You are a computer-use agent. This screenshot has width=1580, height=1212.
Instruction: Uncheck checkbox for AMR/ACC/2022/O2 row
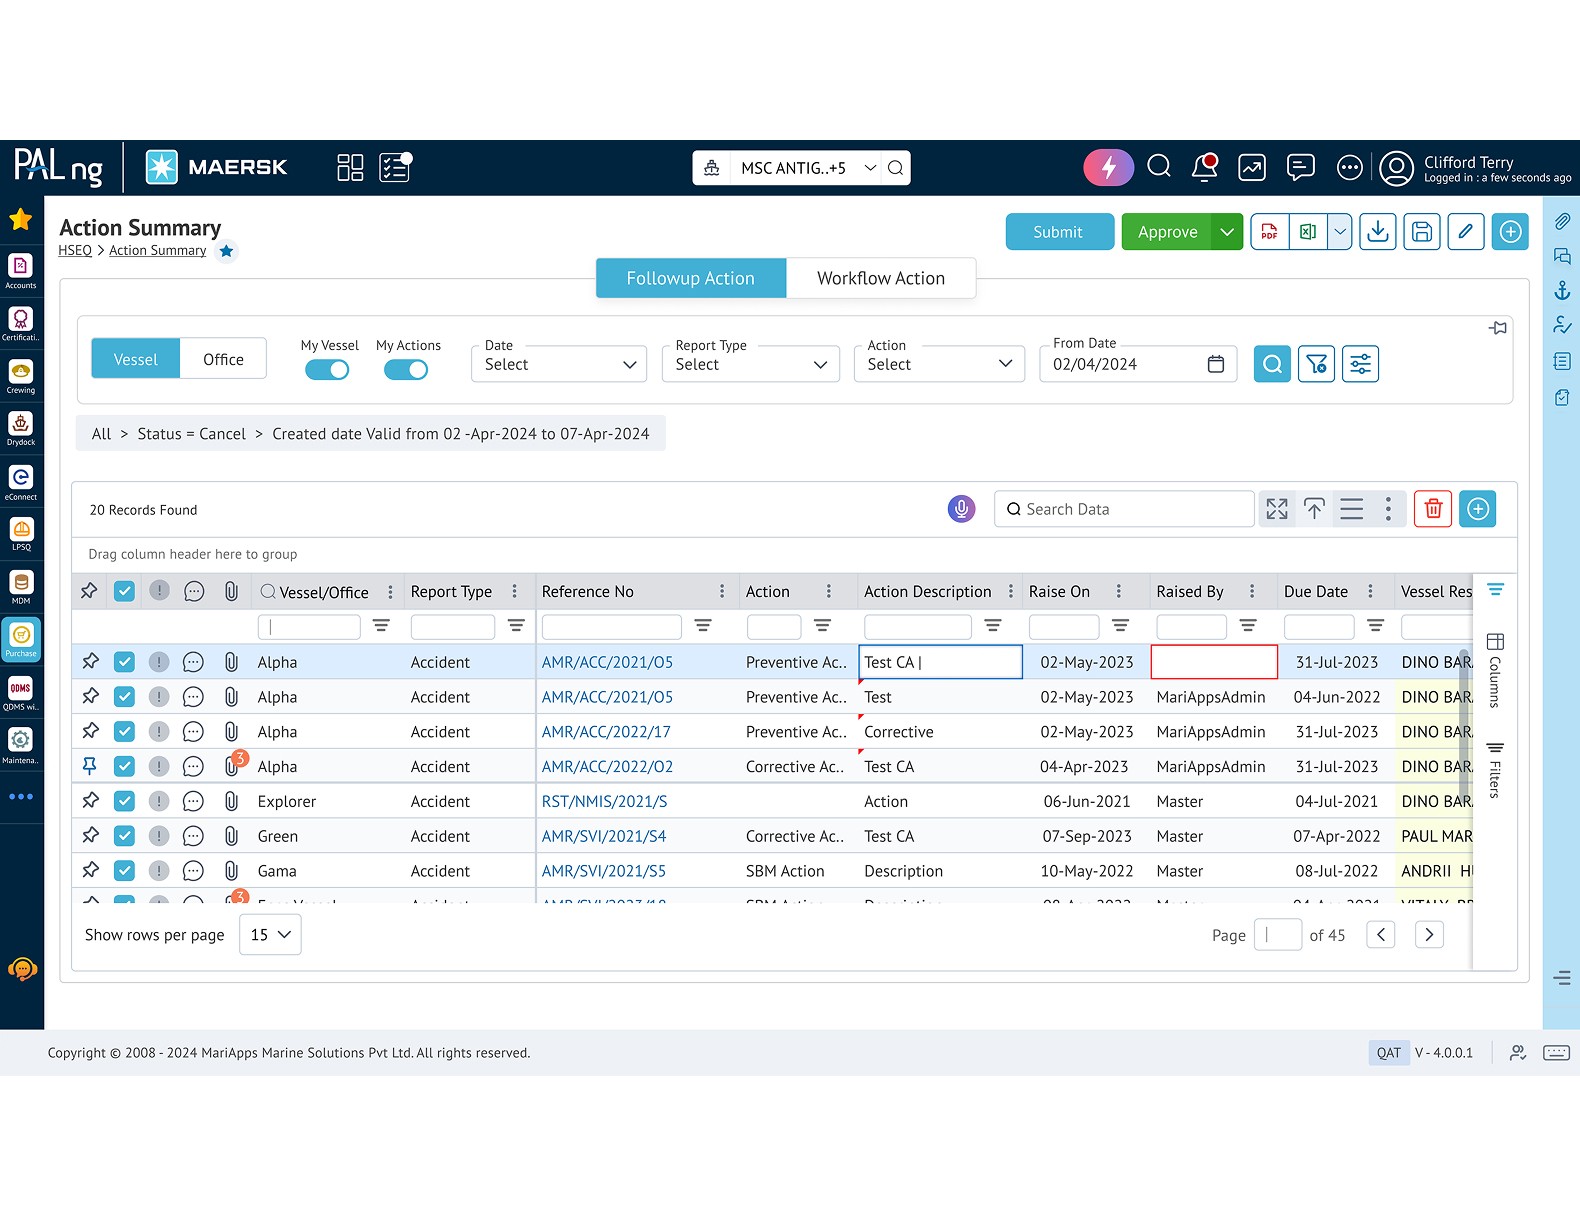[x=124, y=766]
